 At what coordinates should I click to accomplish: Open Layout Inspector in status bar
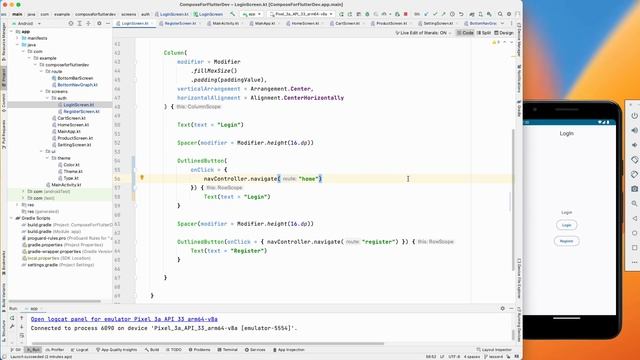point(493,350)
